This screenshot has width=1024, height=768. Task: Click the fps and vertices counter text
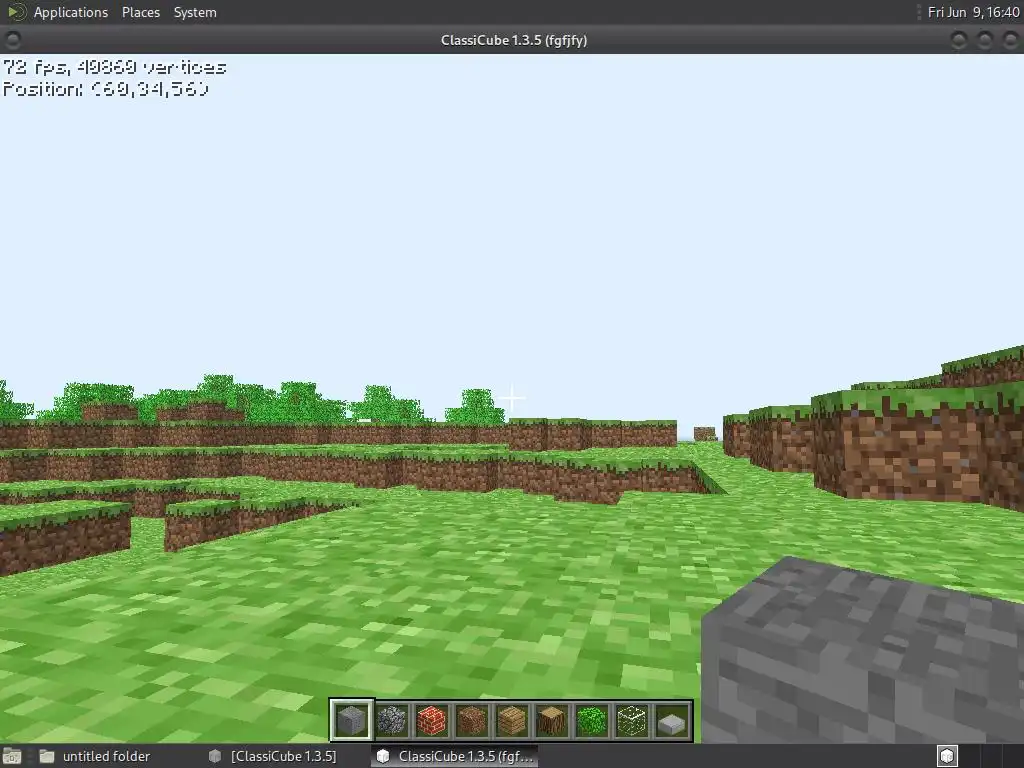tap(115, 67)
